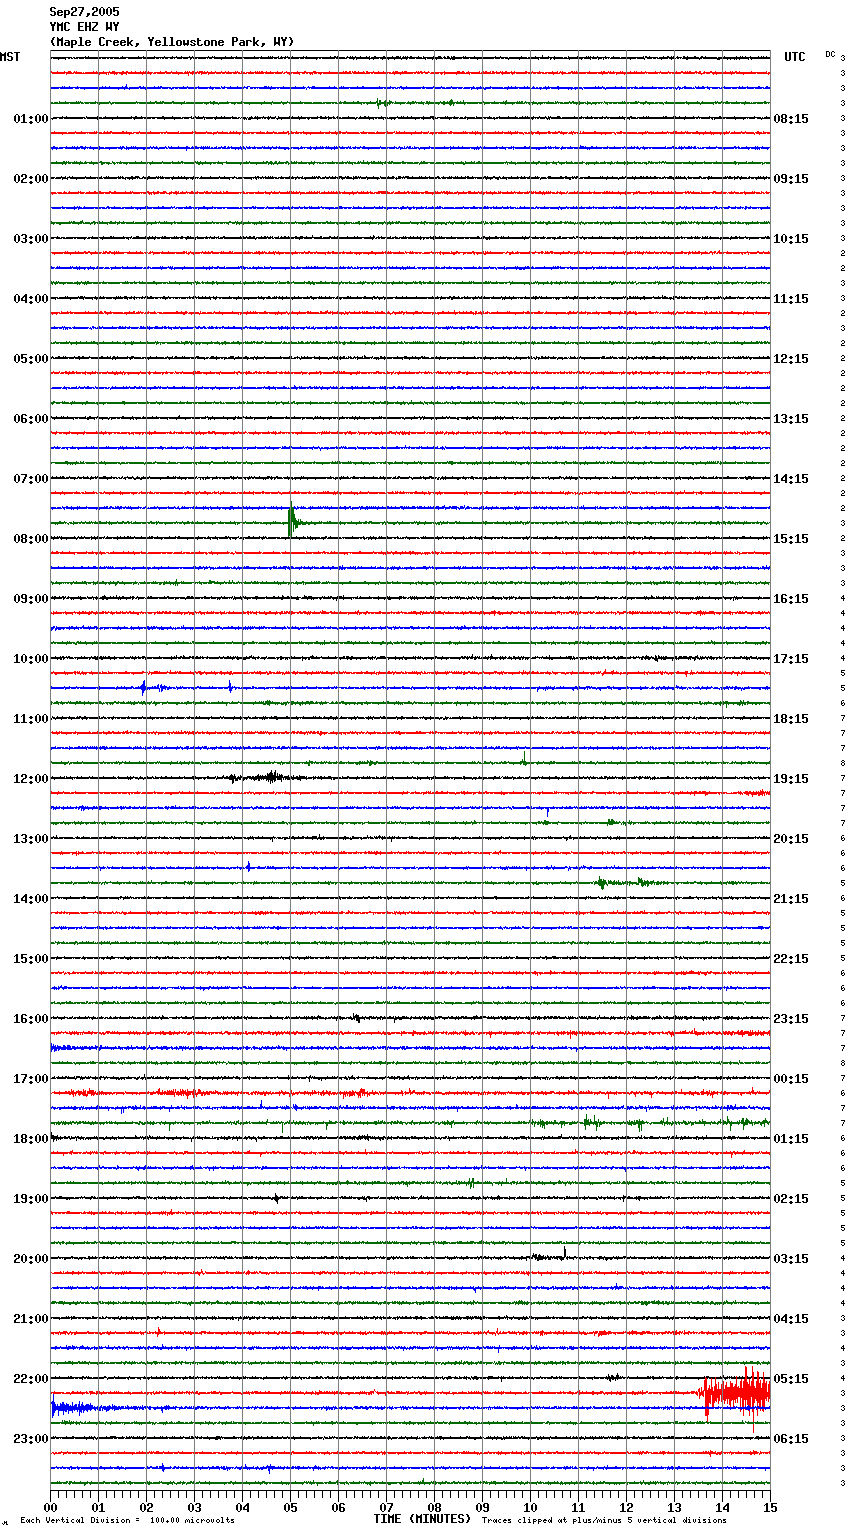Select the 12:00 MST time label
Image resolution: width=850 pixels, height=1534 pixels.
point(31,779)
